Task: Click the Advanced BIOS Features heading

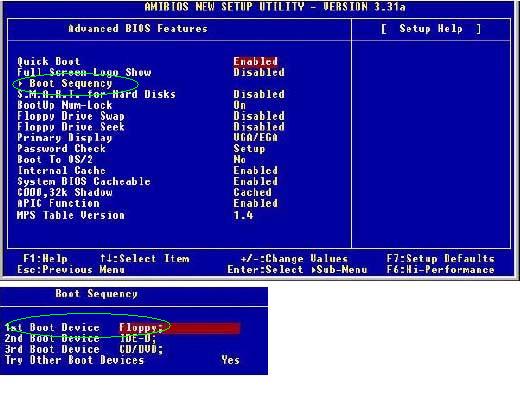Action: click(138, 28)
